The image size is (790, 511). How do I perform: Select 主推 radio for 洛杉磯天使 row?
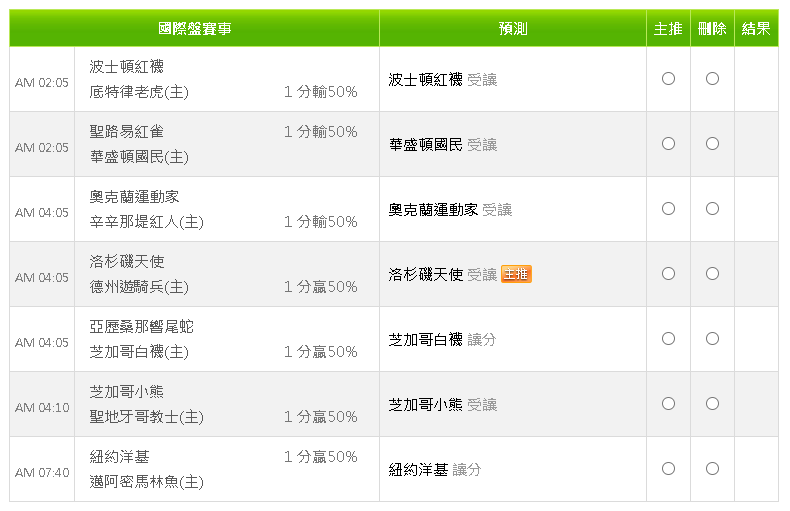[668, 274]
